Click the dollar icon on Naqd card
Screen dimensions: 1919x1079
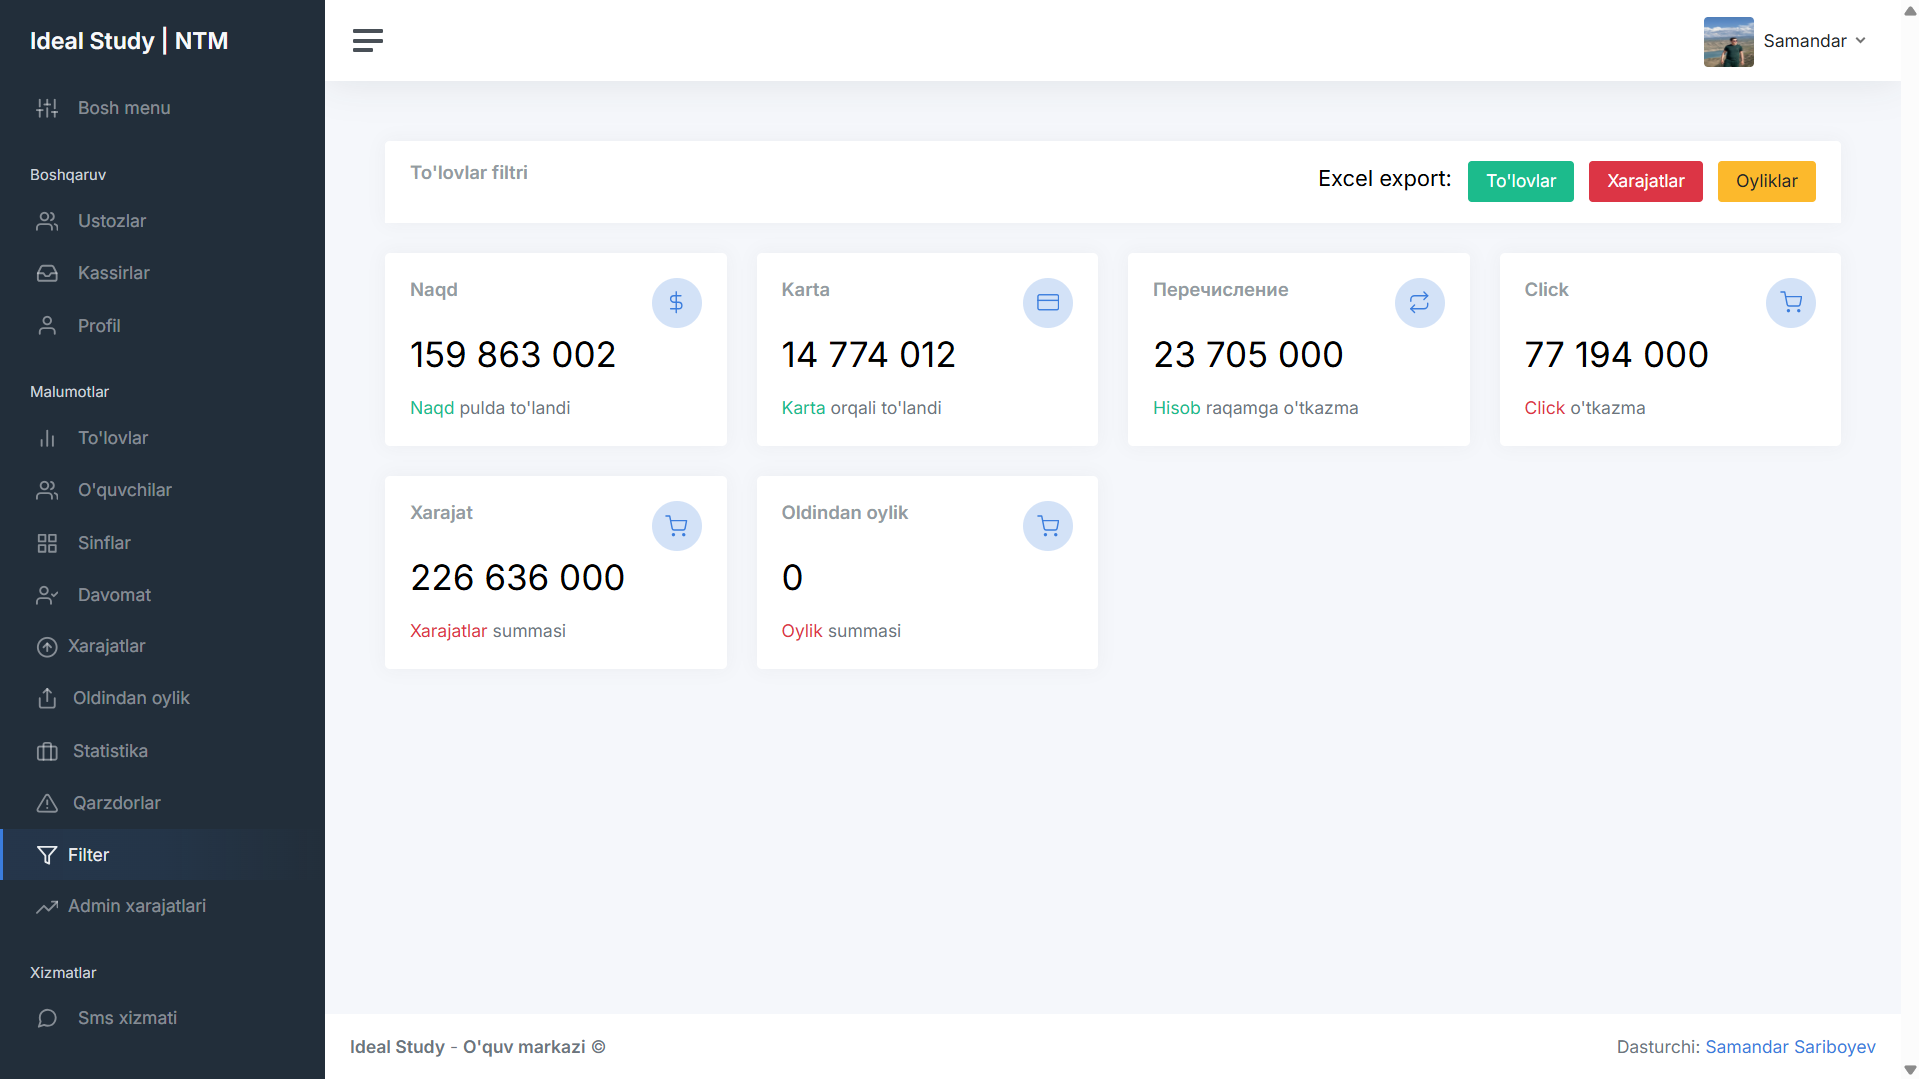tap(676, 303)
